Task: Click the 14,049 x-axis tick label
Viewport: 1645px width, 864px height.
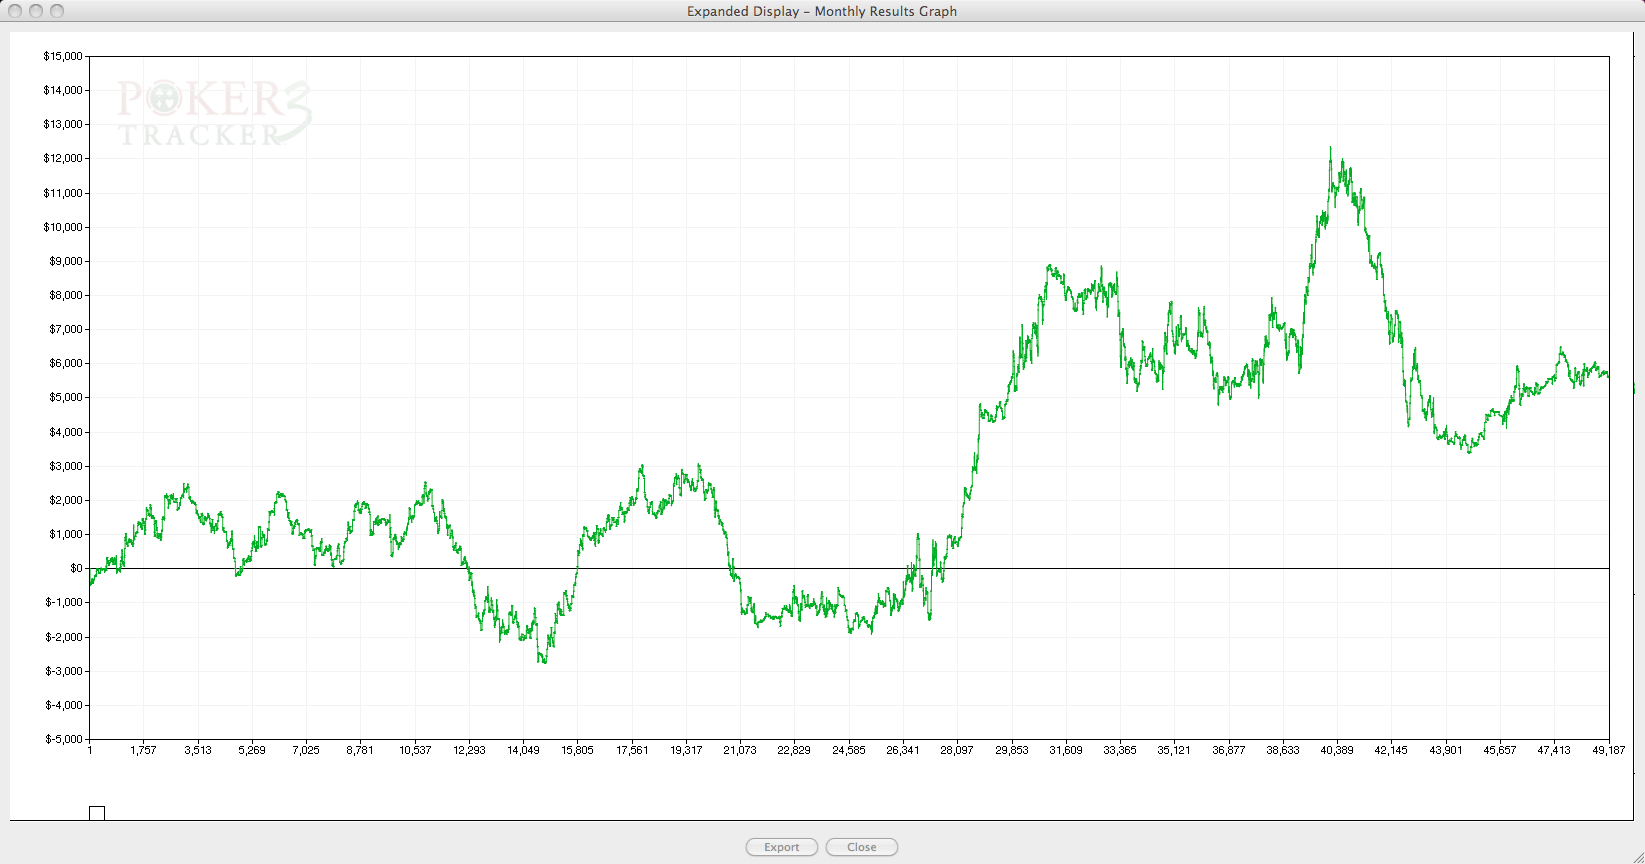Action: pos(523,750)
